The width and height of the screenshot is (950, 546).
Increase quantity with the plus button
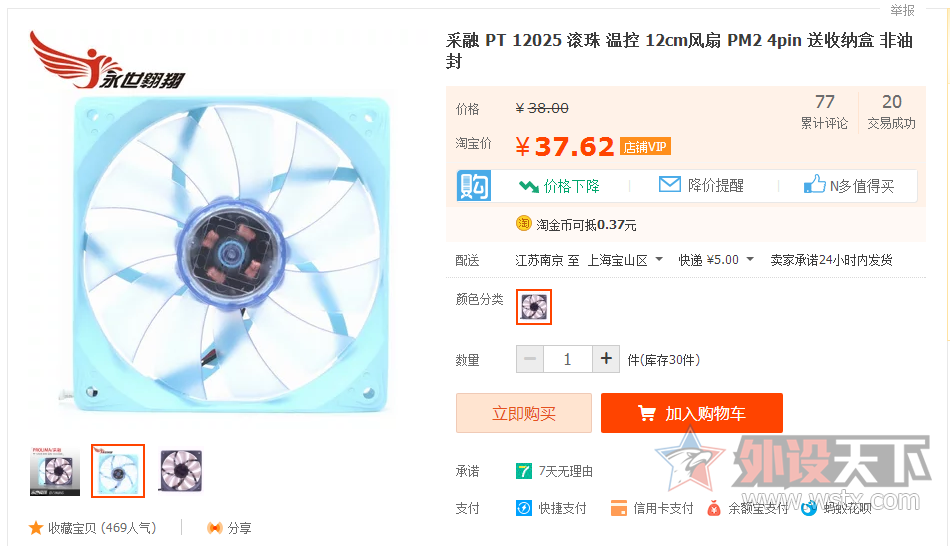pyautogui.click(x=606, y=359)
